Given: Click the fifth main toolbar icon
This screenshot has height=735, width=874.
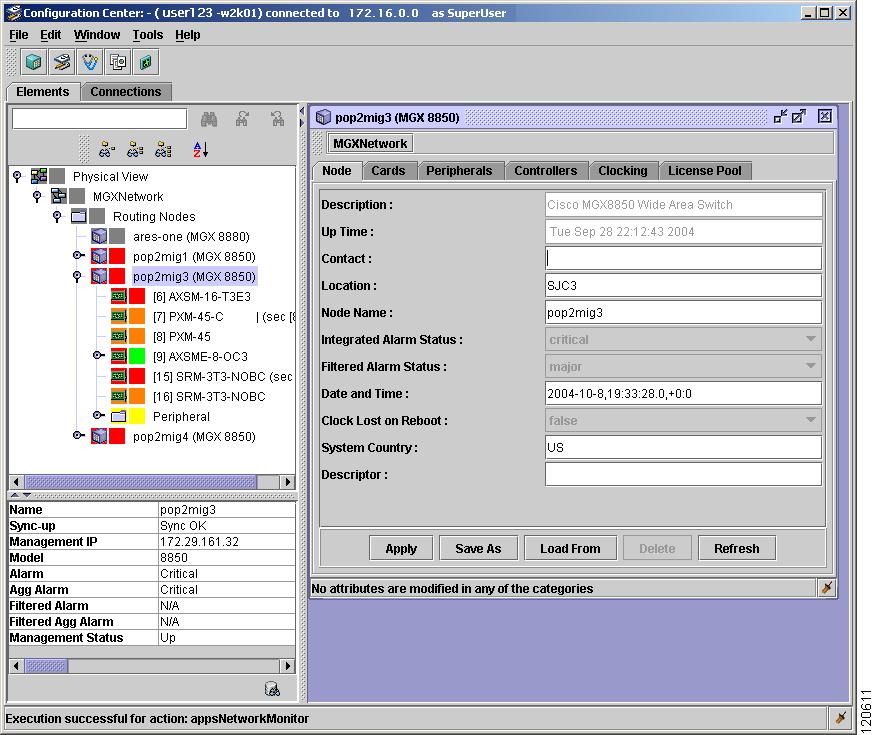Looking at the screenshot, I should (x=145, y=62).
